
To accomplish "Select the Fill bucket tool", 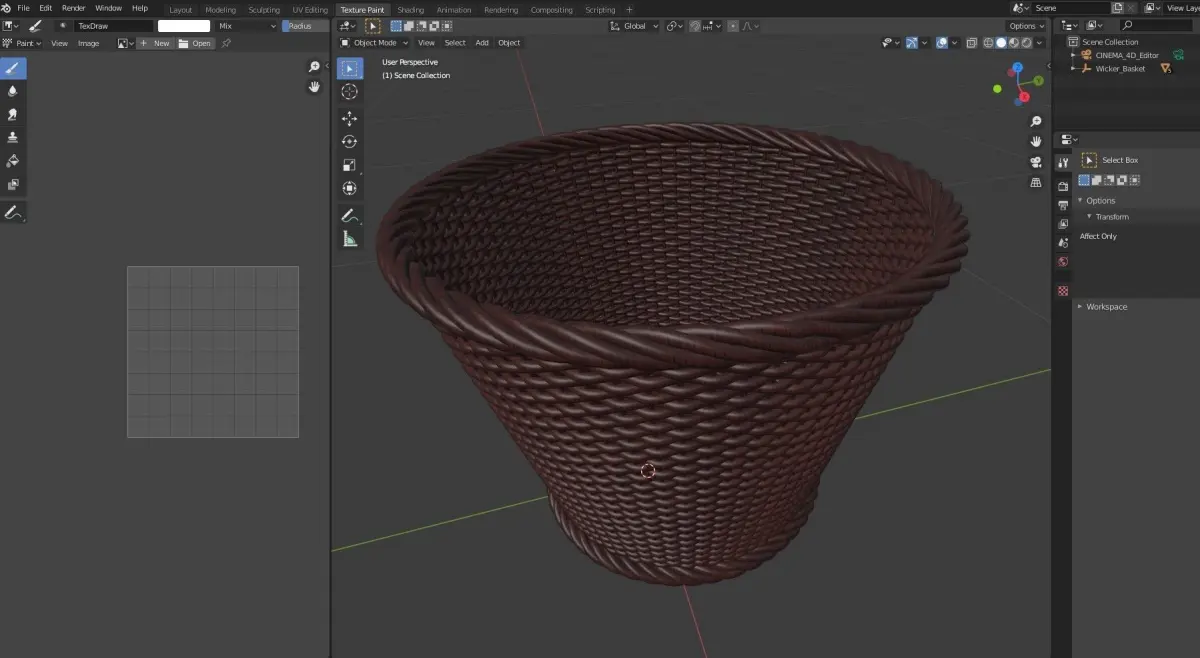I will [13, 161].
